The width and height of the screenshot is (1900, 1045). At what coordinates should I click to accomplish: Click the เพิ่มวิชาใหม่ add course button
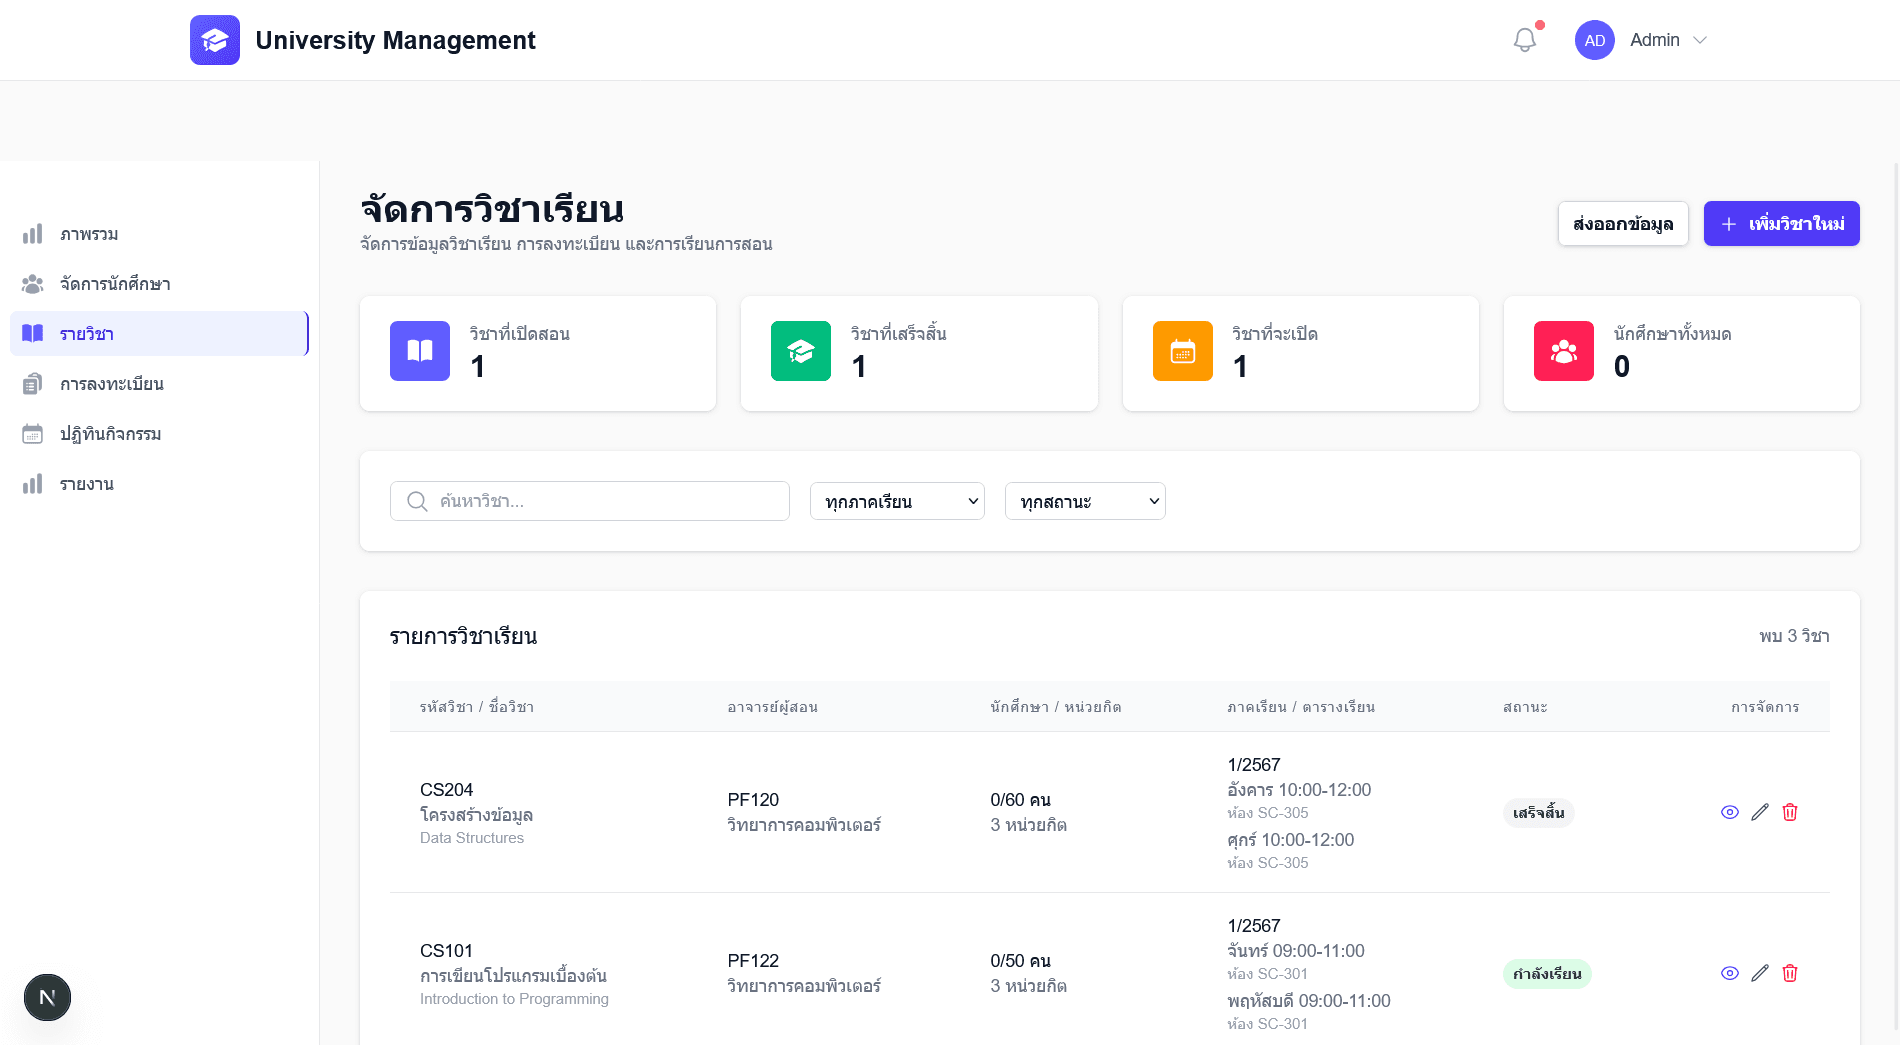point(1781,223)
